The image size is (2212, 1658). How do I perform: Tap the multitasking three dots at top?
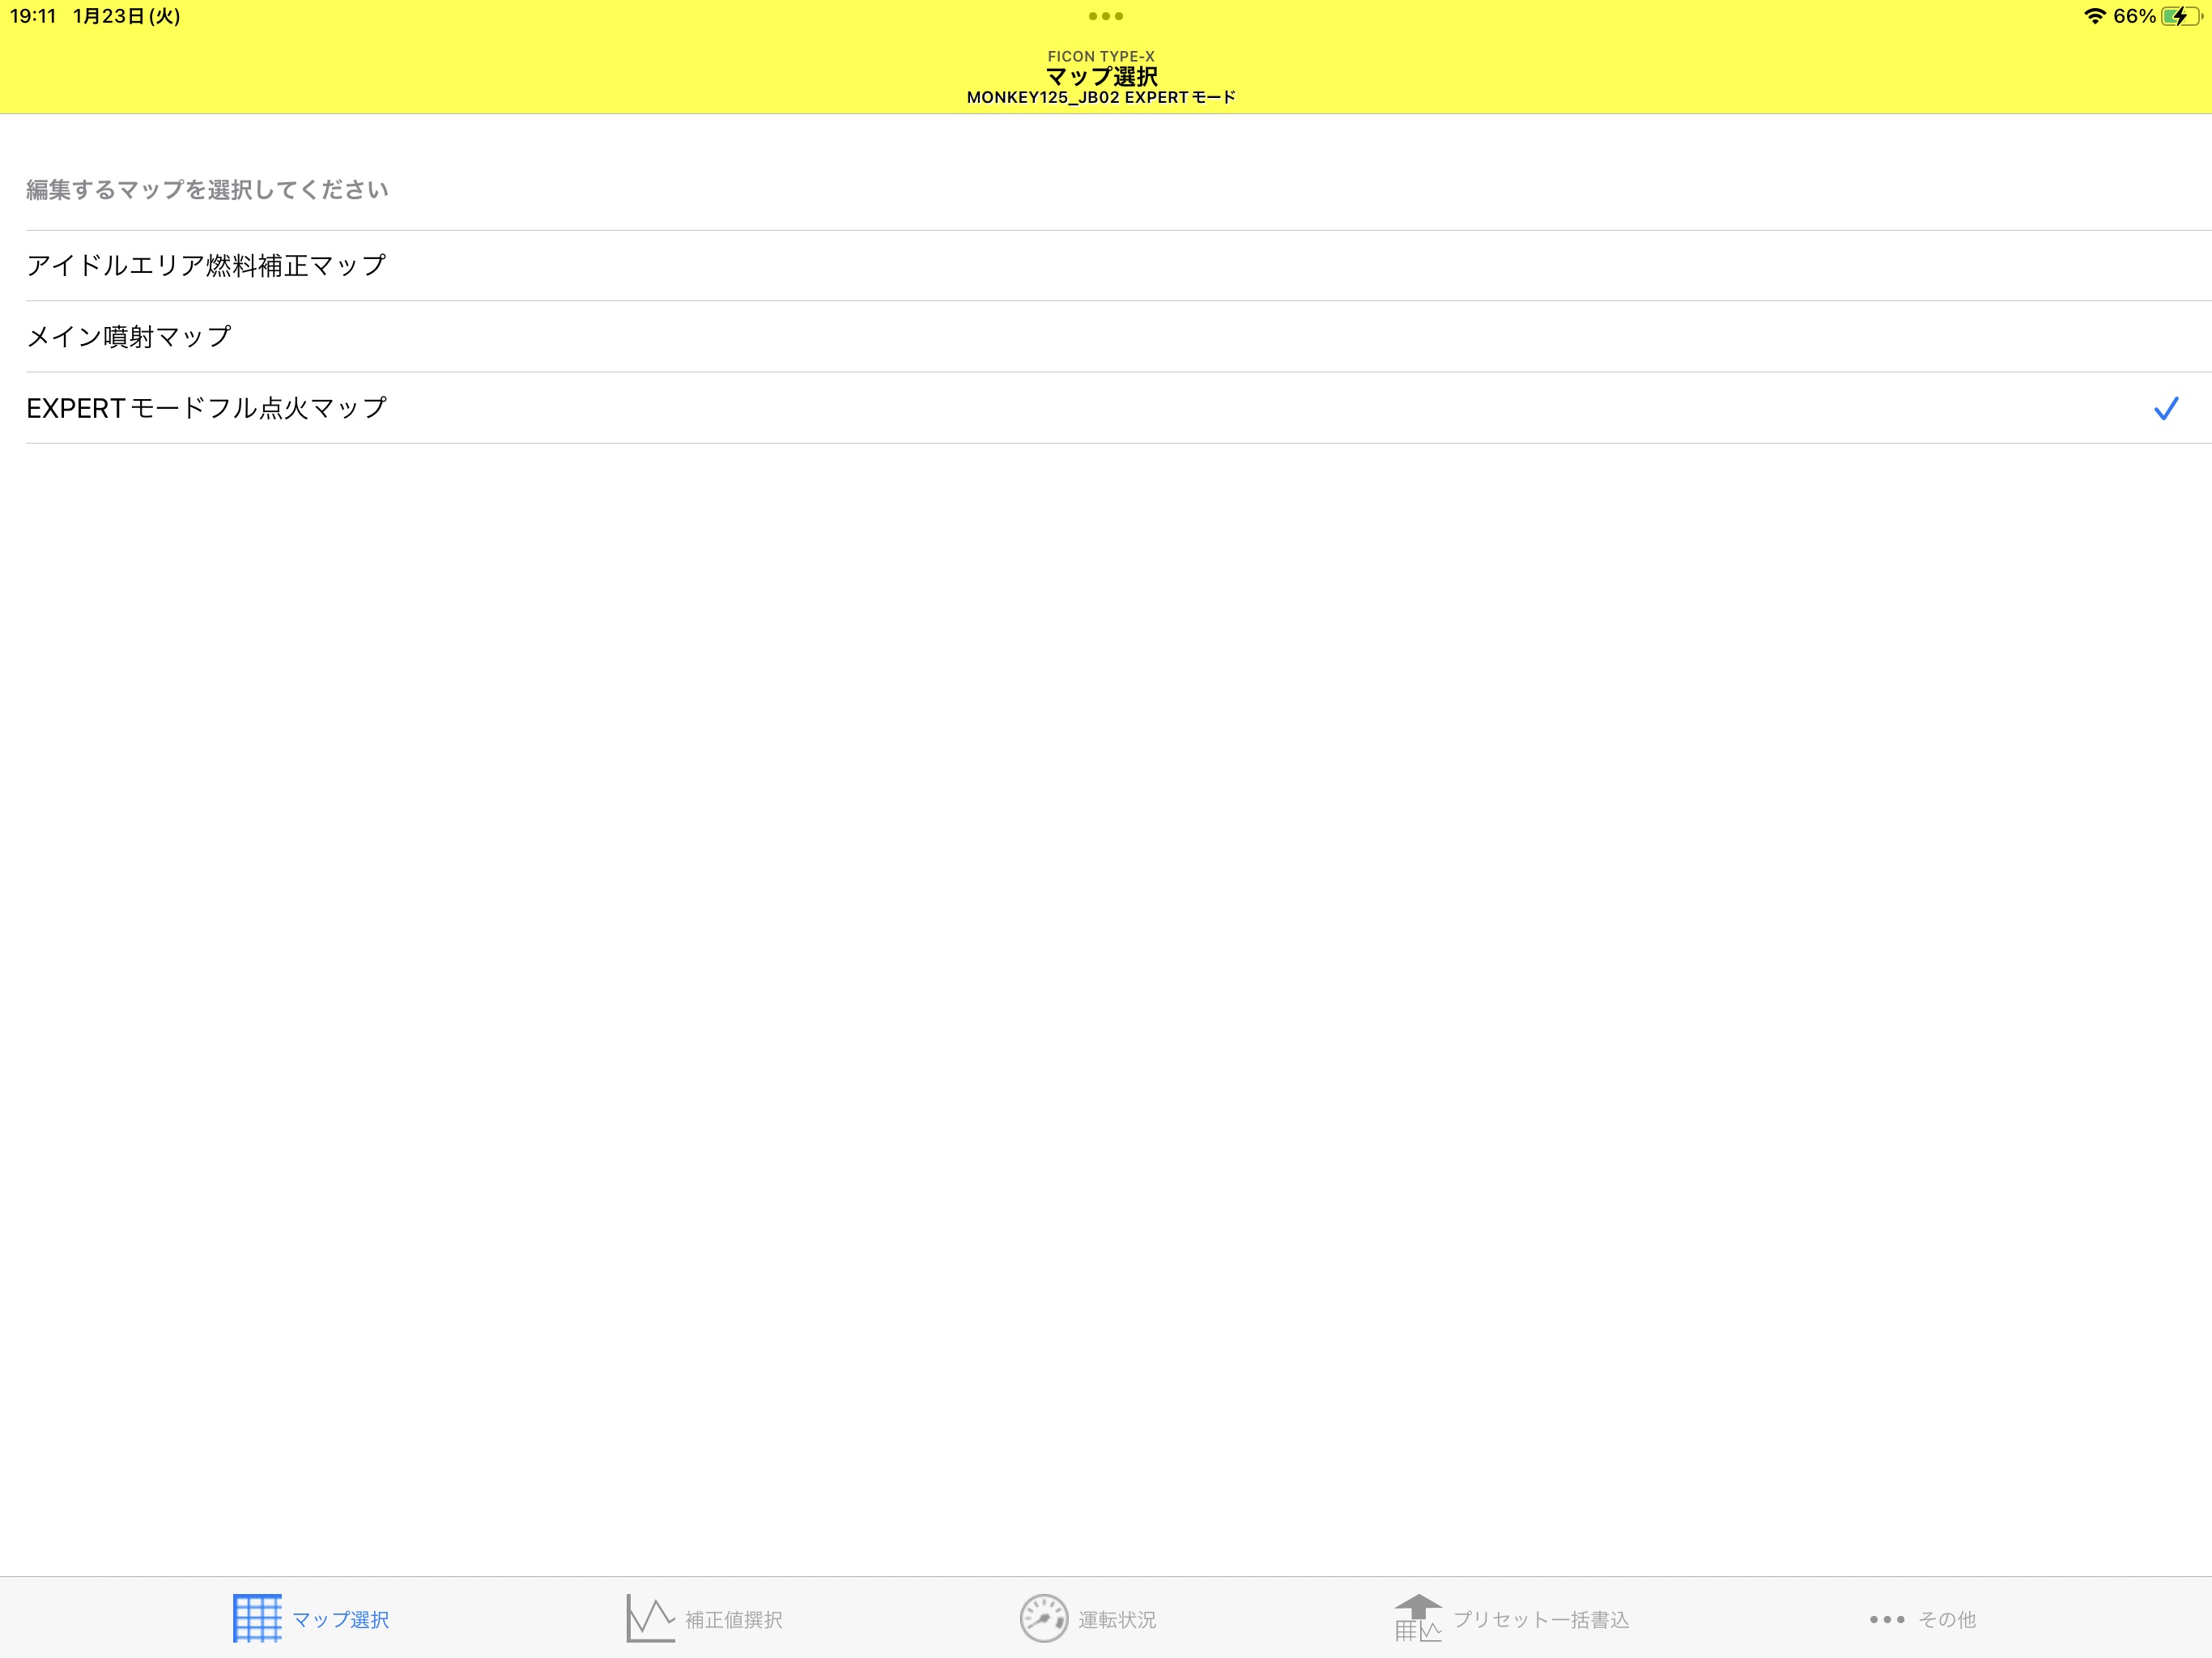1105,16
